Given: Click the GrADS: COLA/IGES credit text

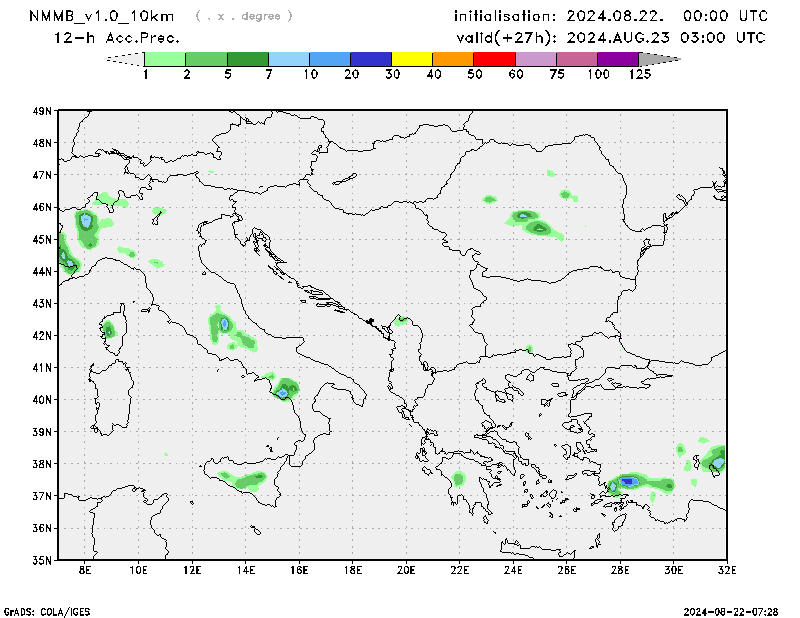Looking at the screenshot, I should tap(47, 611).
